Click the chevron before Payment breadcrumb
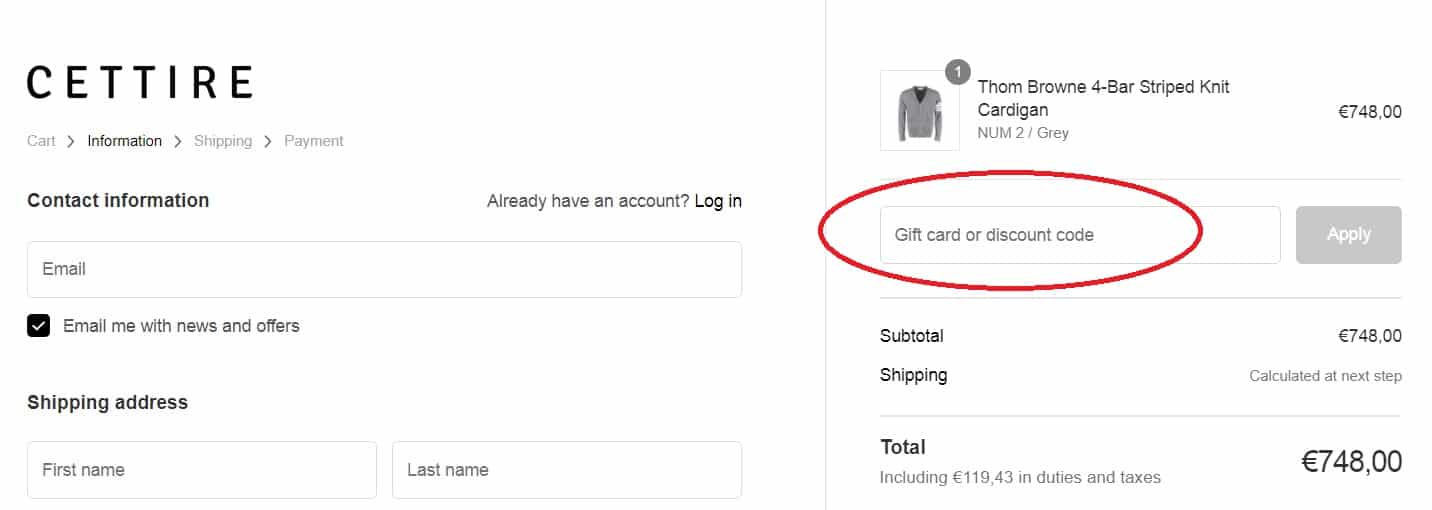 pos(268,141)
